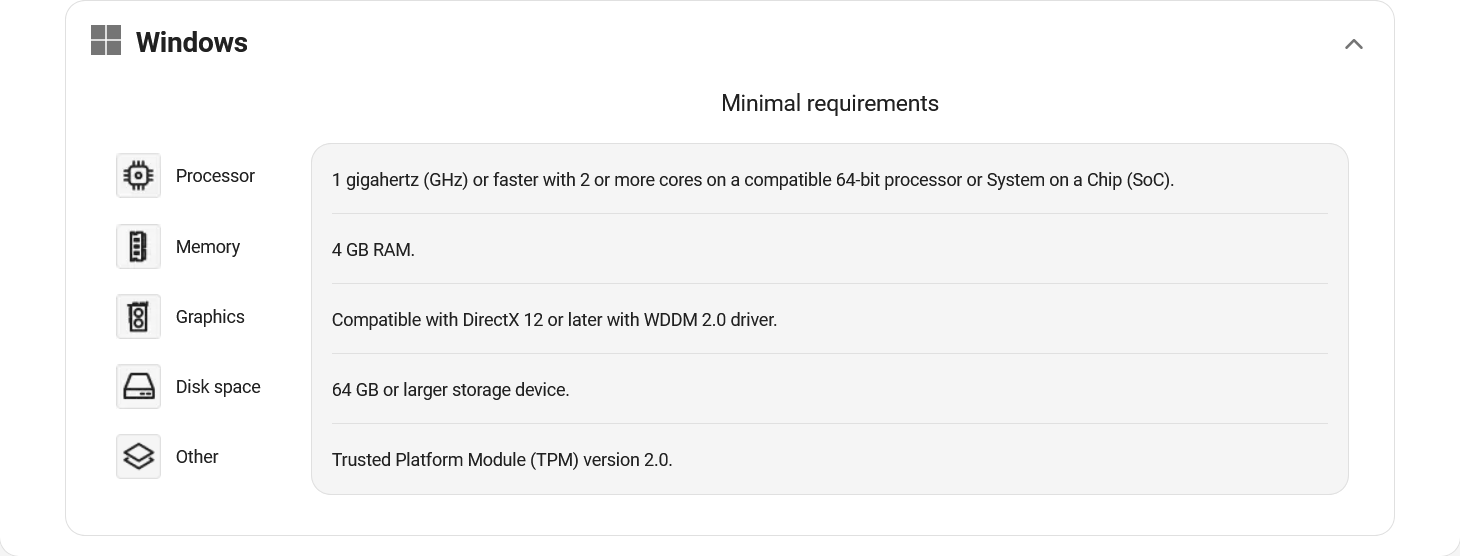1460x556 pixels.
Task: Click the Windows section heading
Action: click(191, 42)
